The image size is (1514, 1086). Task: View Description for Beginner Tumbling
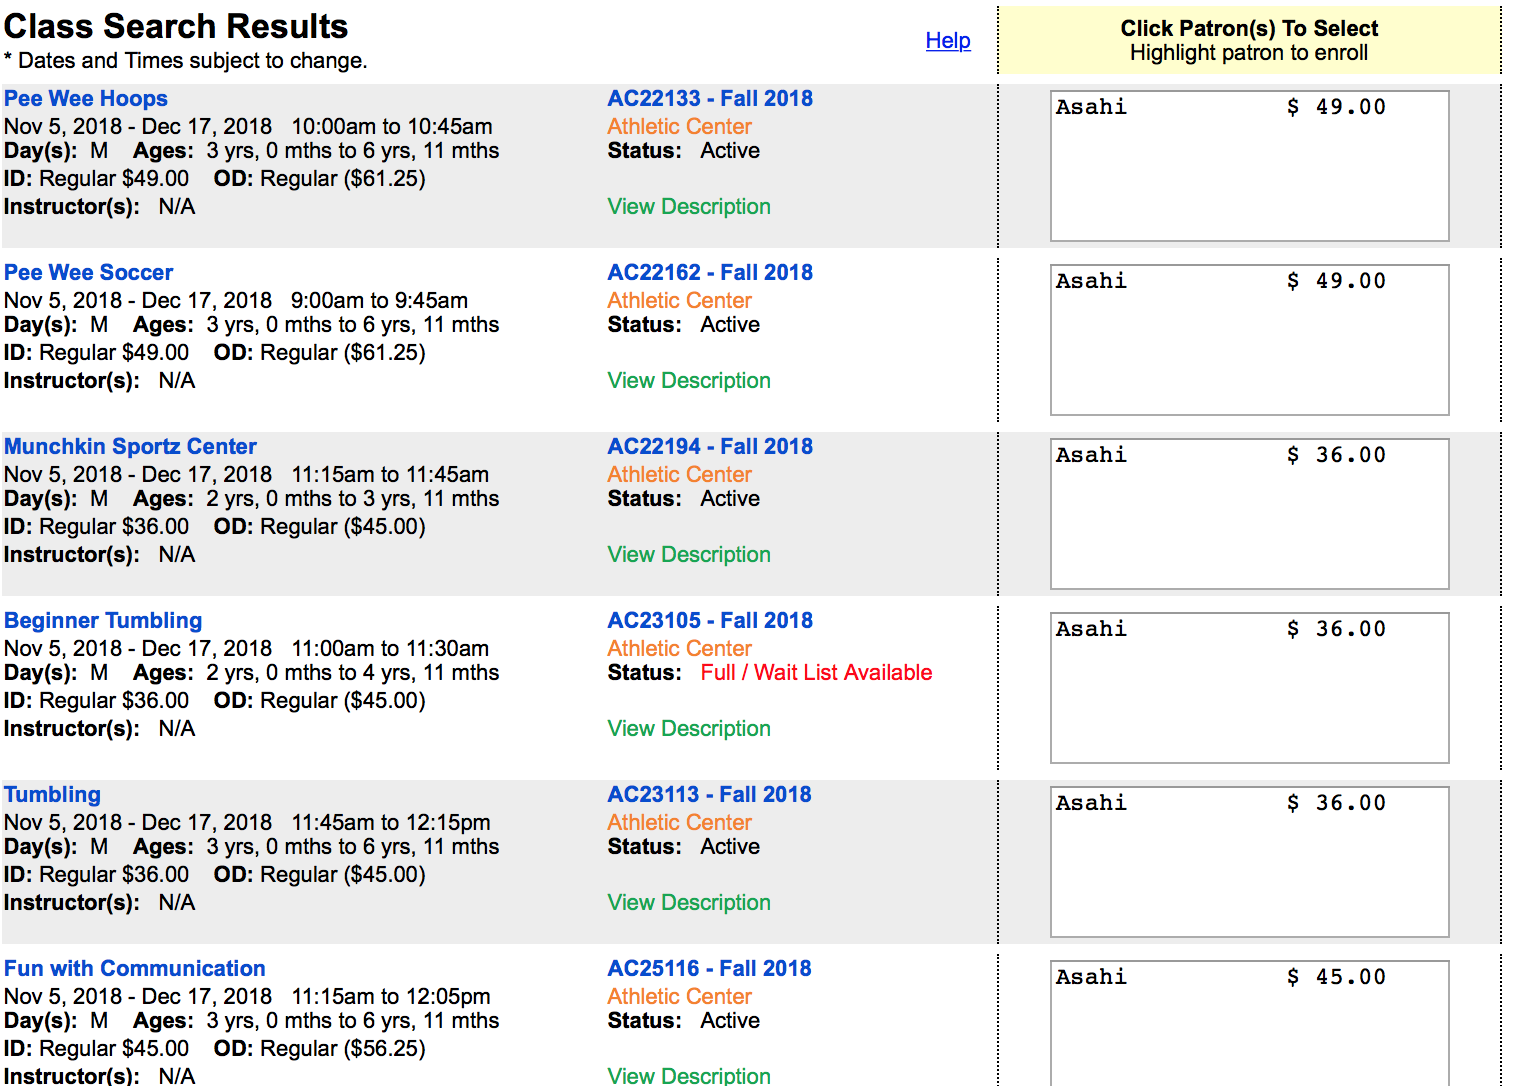[x=688, y=729]
